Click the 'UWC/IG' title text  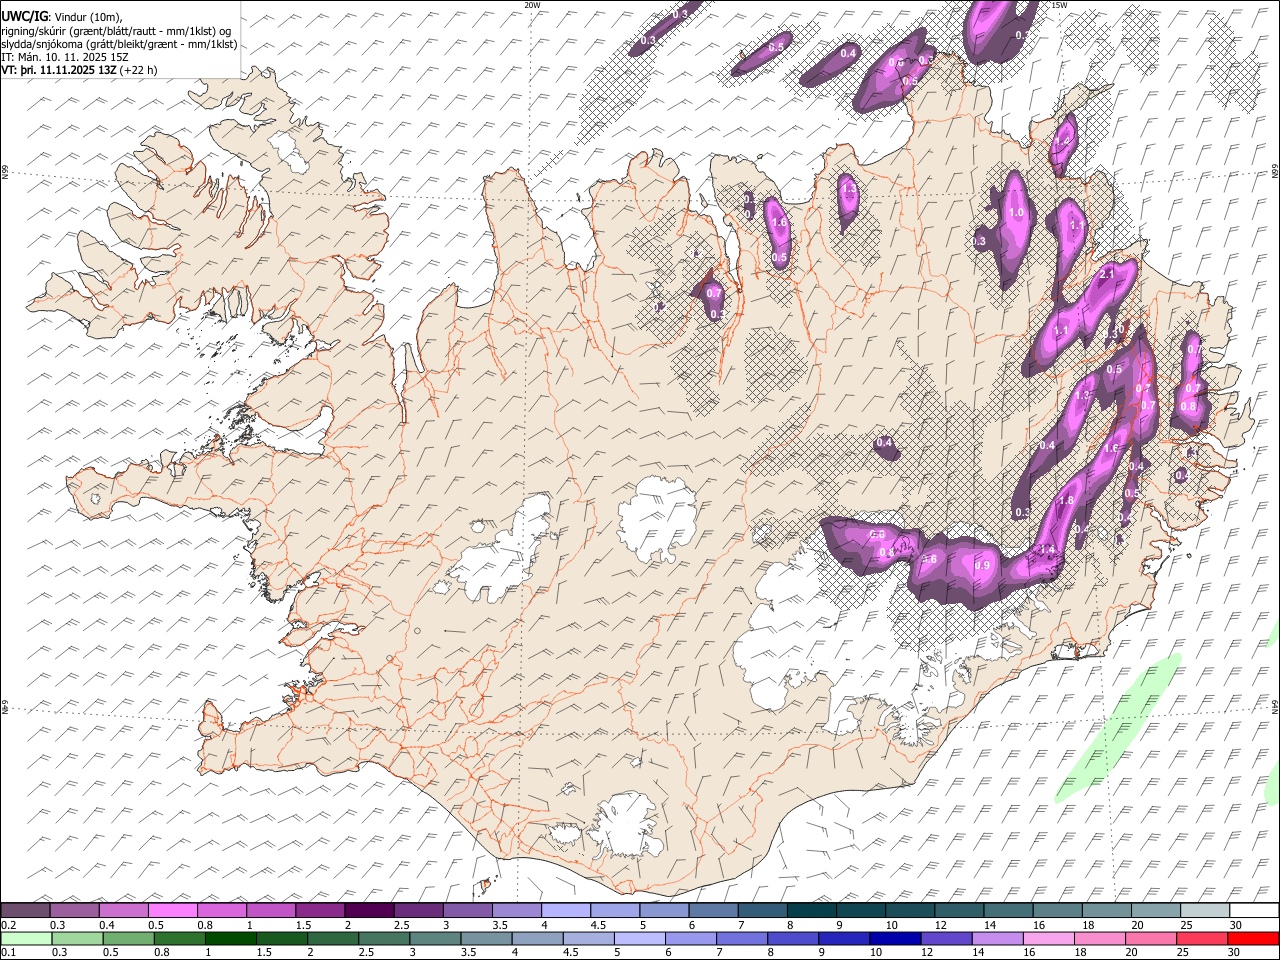click(x=23, y=15)
